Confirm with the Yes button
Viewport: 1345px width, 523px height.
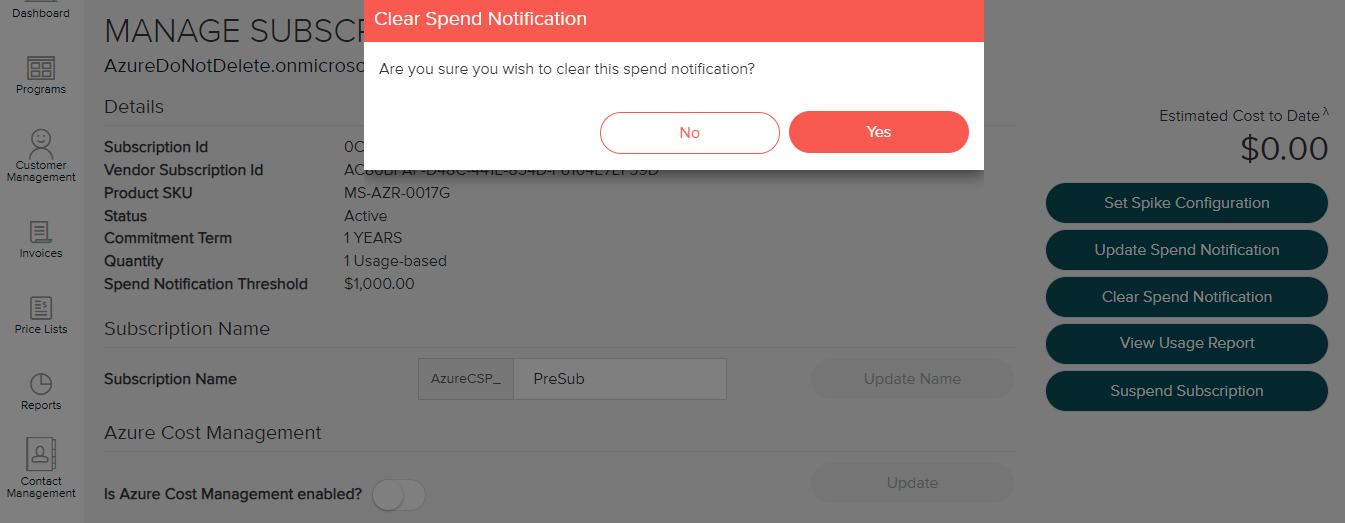878,132
